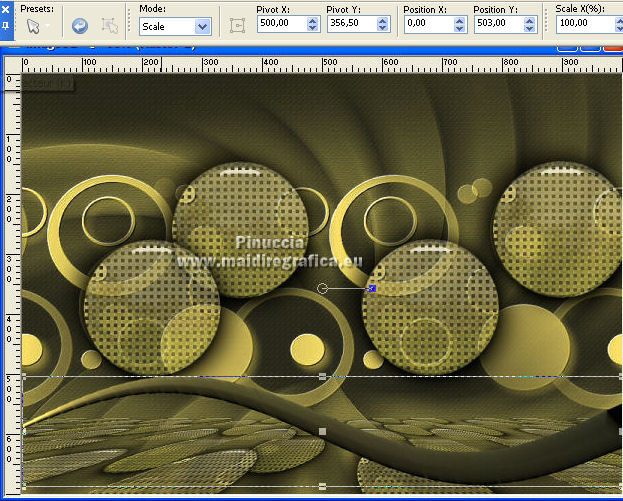The width and height of the screenshot is (623, 501).
Task: Click the blue reset arrow icon
Action: click(79, 26)
